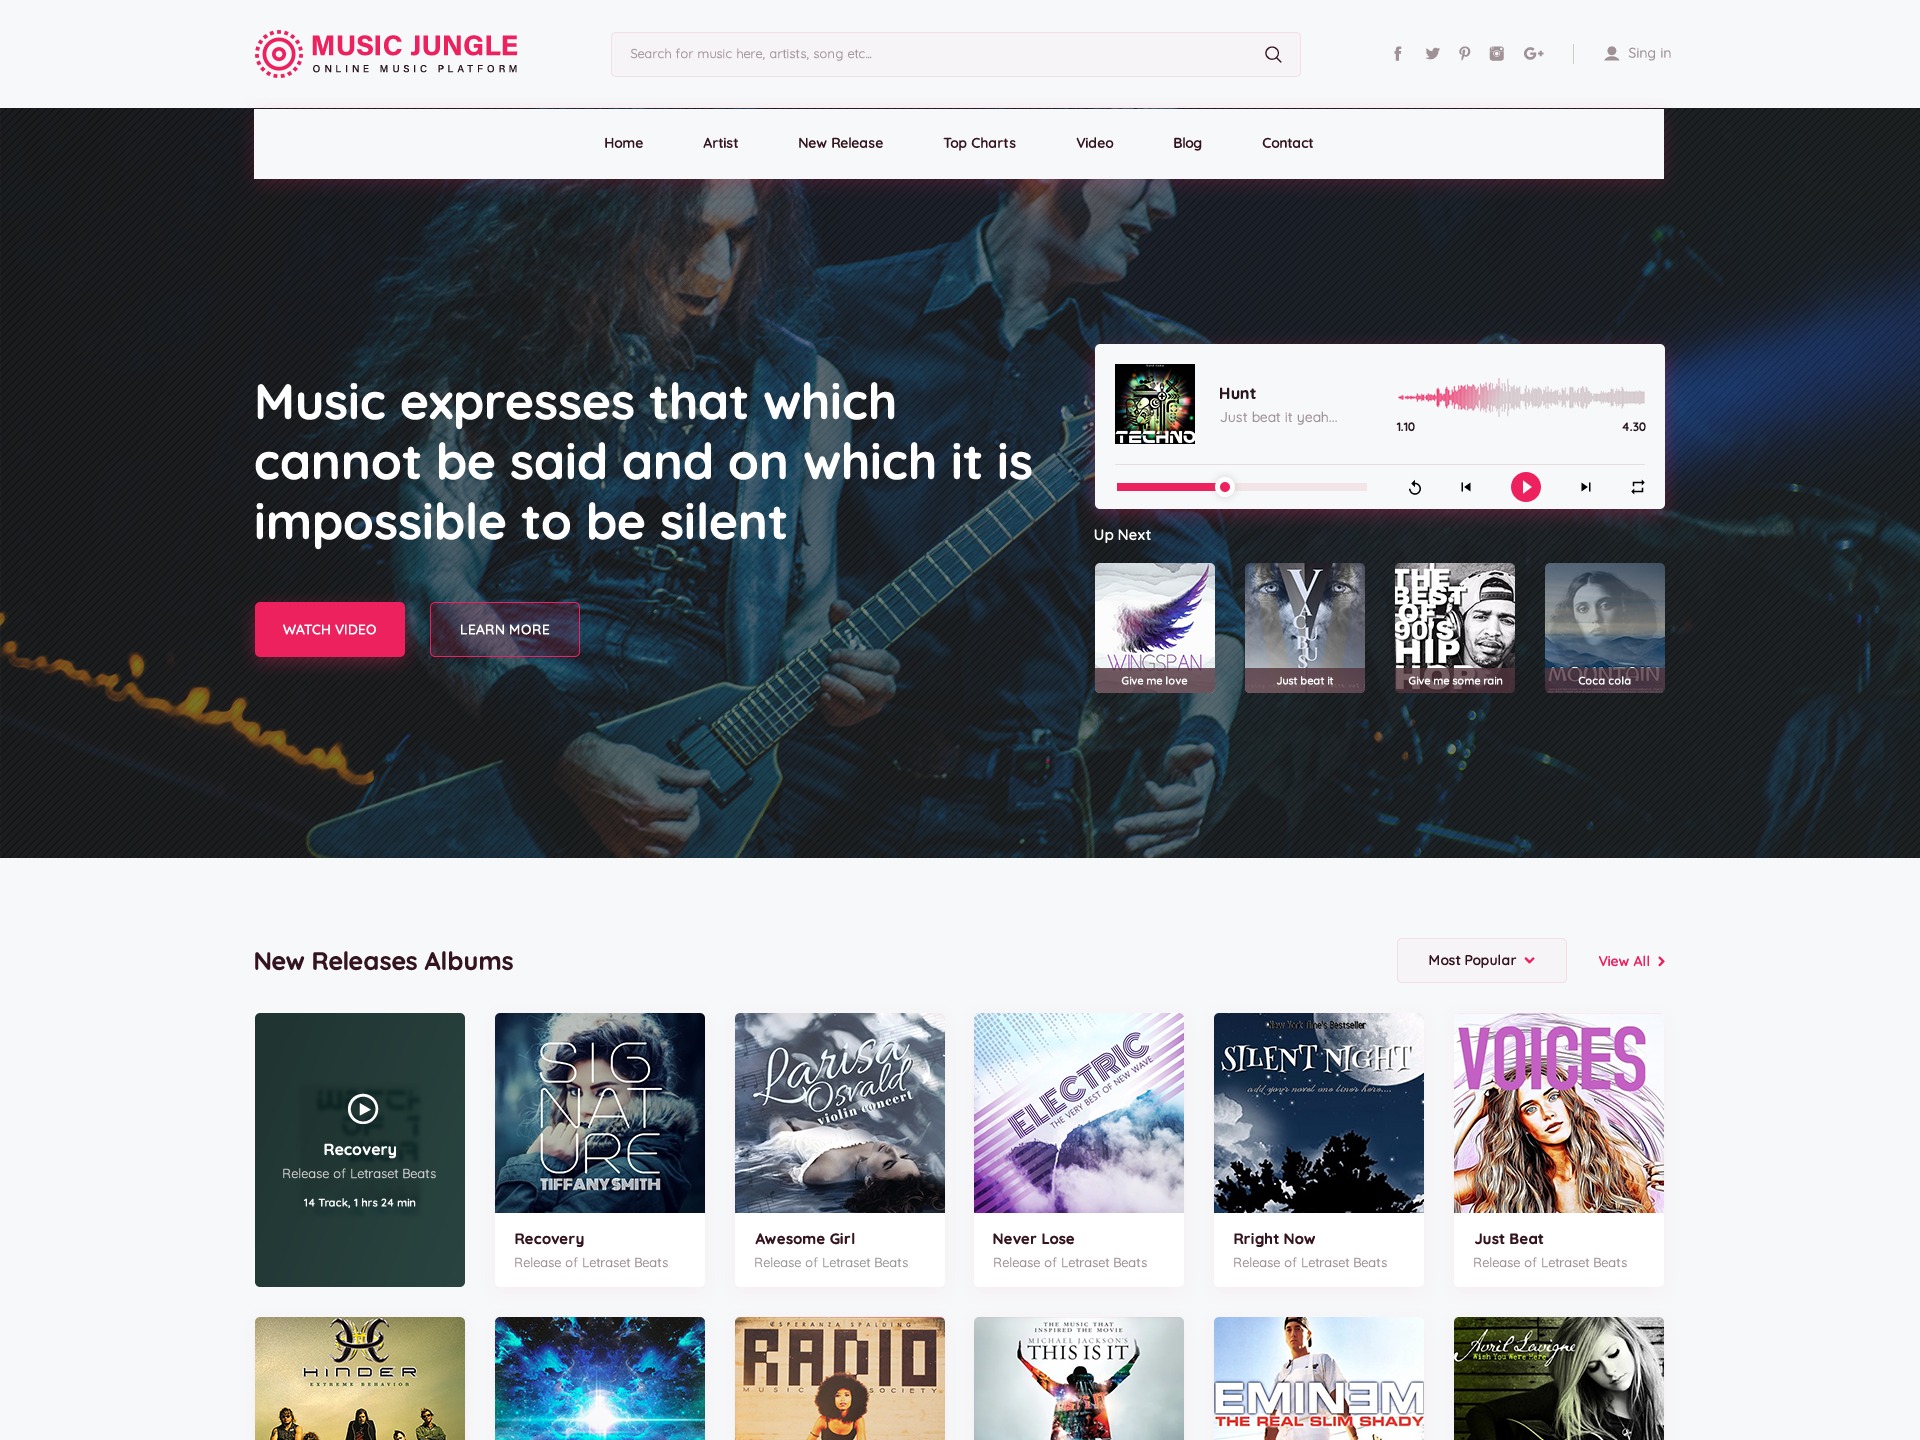Expand the Most Popular dropdown
1920x1440 pixels.
(x=1481, y=960)
